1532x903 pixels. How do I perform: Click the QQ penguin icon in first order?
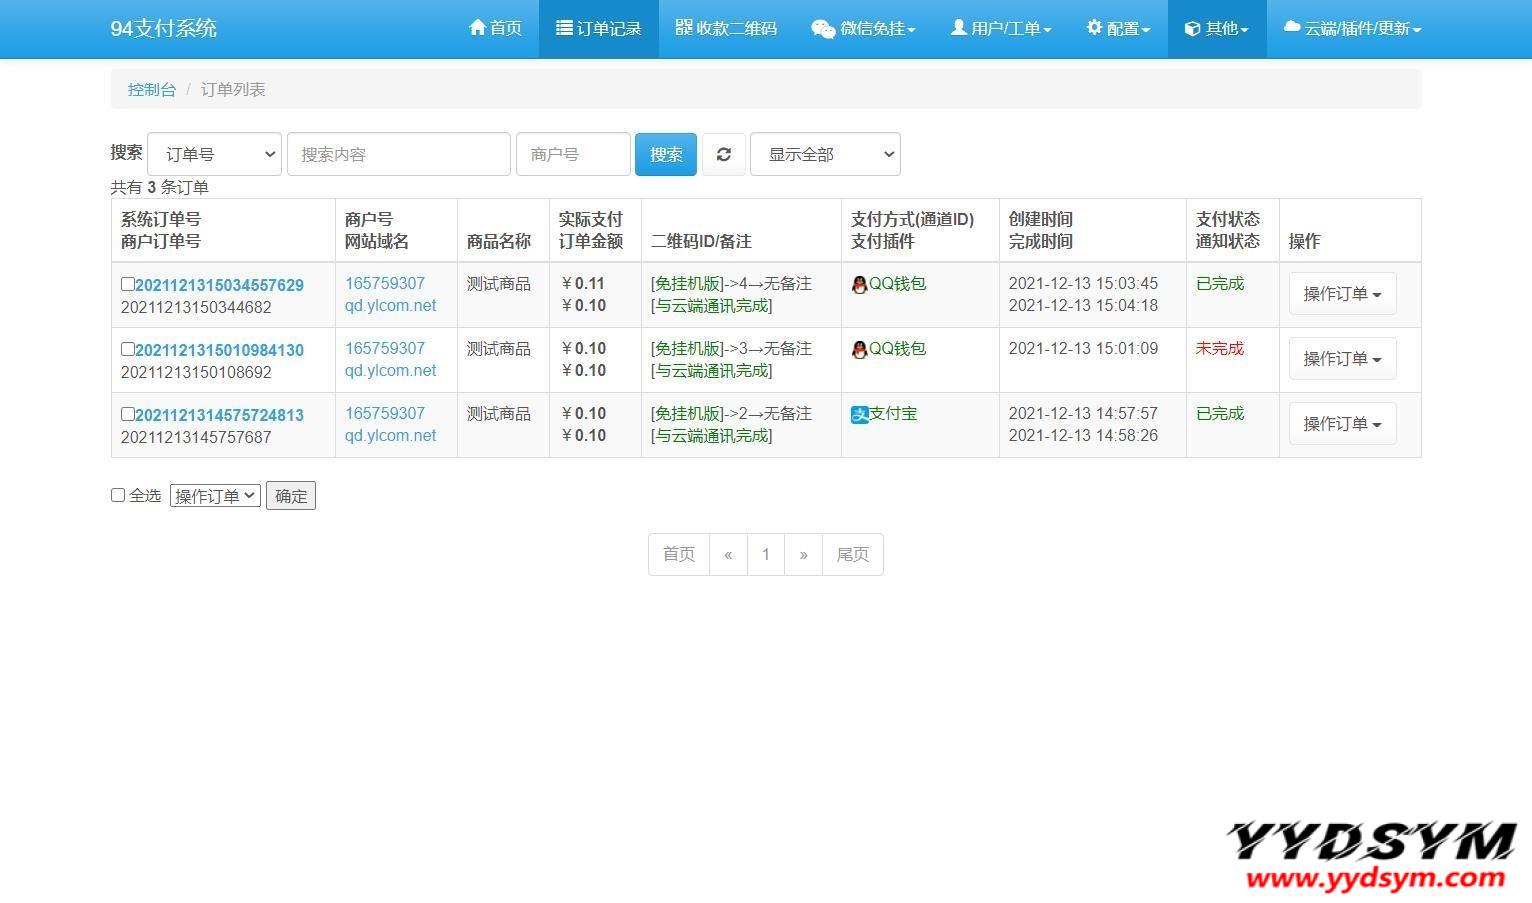pyautogui.click(x=859, y=284)
